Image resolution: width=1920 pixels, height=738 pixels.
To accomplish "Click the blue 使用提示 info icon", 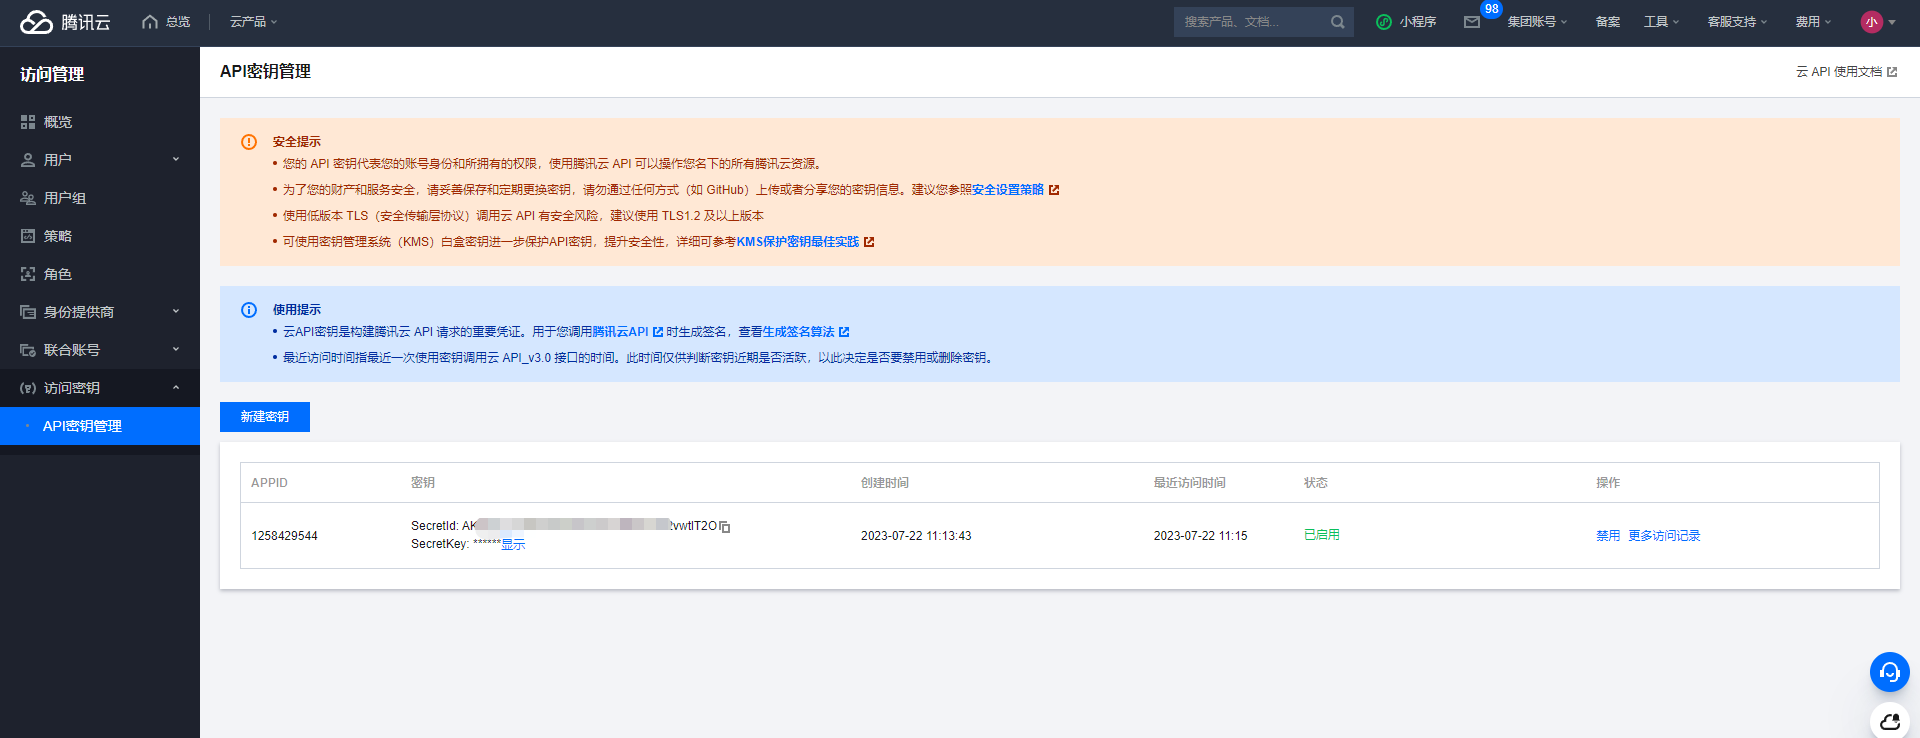I will (249, 310).
